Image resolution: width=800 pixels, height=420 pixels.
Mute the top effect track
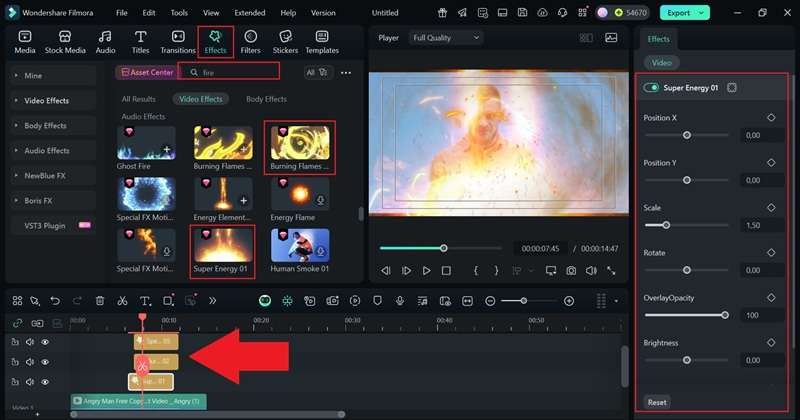click(x=30, y=342)
